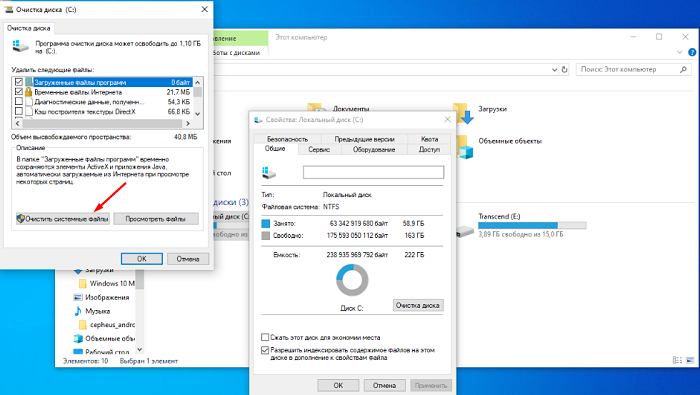Viewport: 700px width, 395px height.
Task: Click right arrow of horizontal list scrollbar
Action: click(188, 123)
